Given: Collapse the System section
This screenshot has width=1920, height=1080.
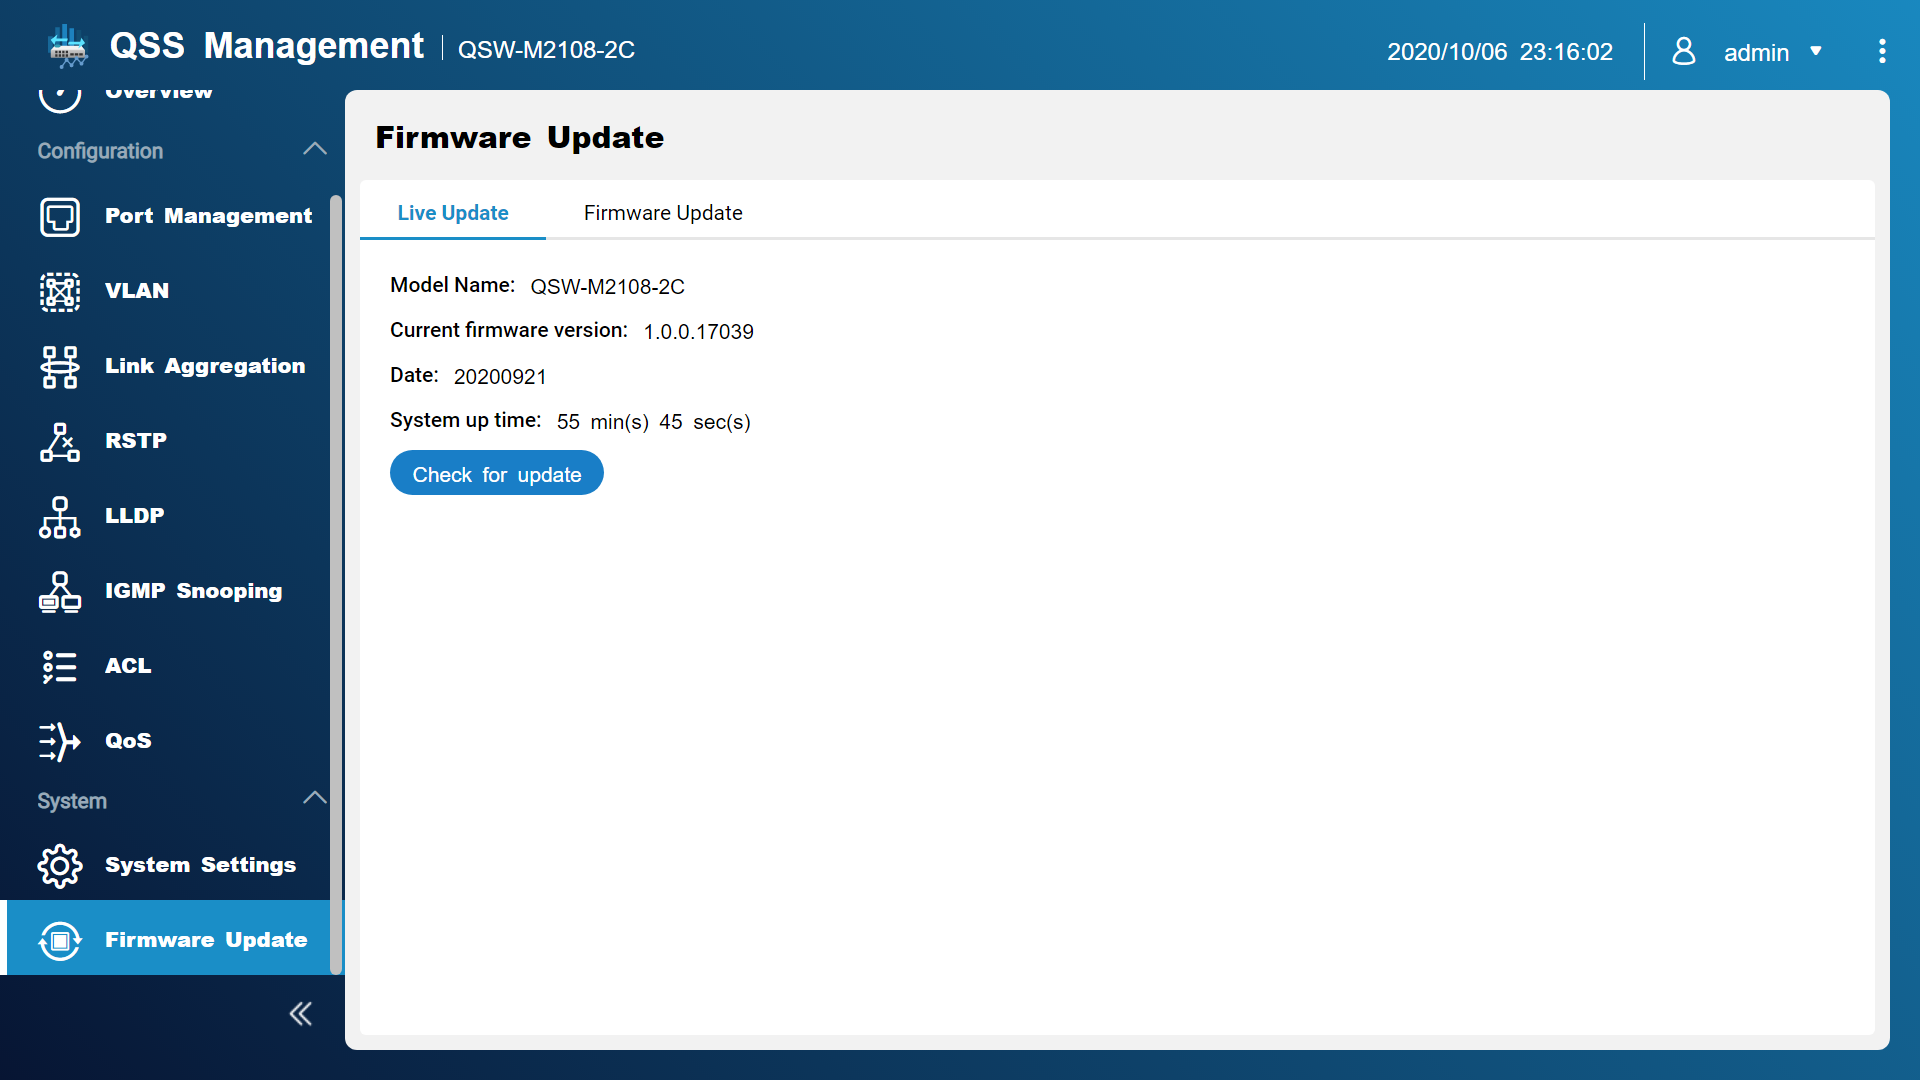Looking at the screenshot, I should point(314,798).
